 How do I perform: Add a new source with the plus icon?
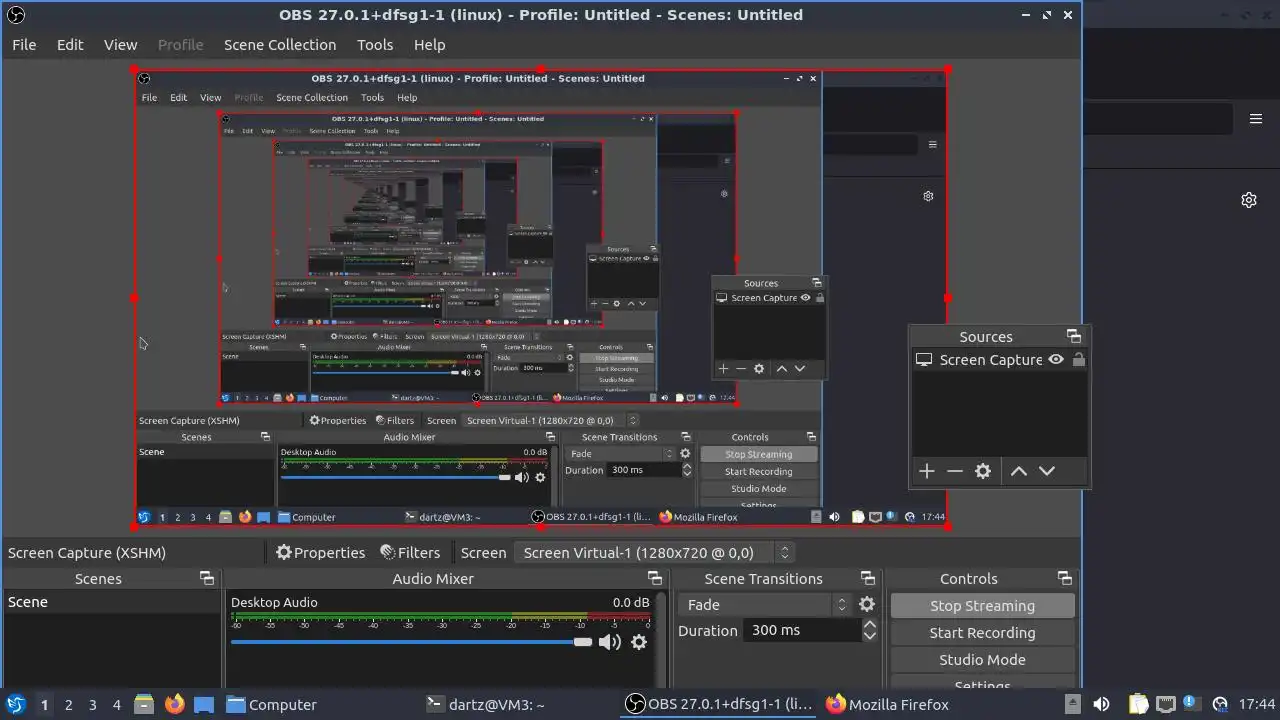coord(927,471)
